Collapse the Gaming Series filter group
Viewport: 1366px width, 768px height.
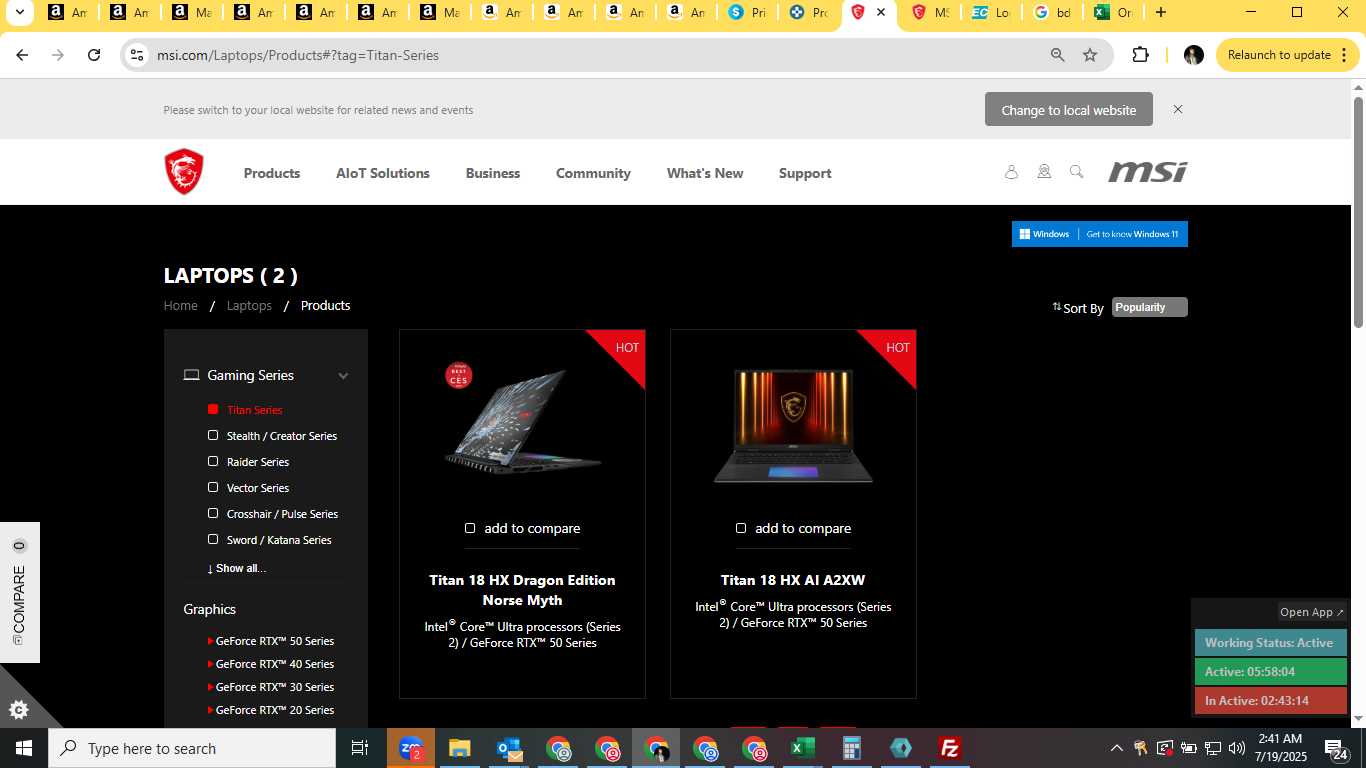pos(343,376)
